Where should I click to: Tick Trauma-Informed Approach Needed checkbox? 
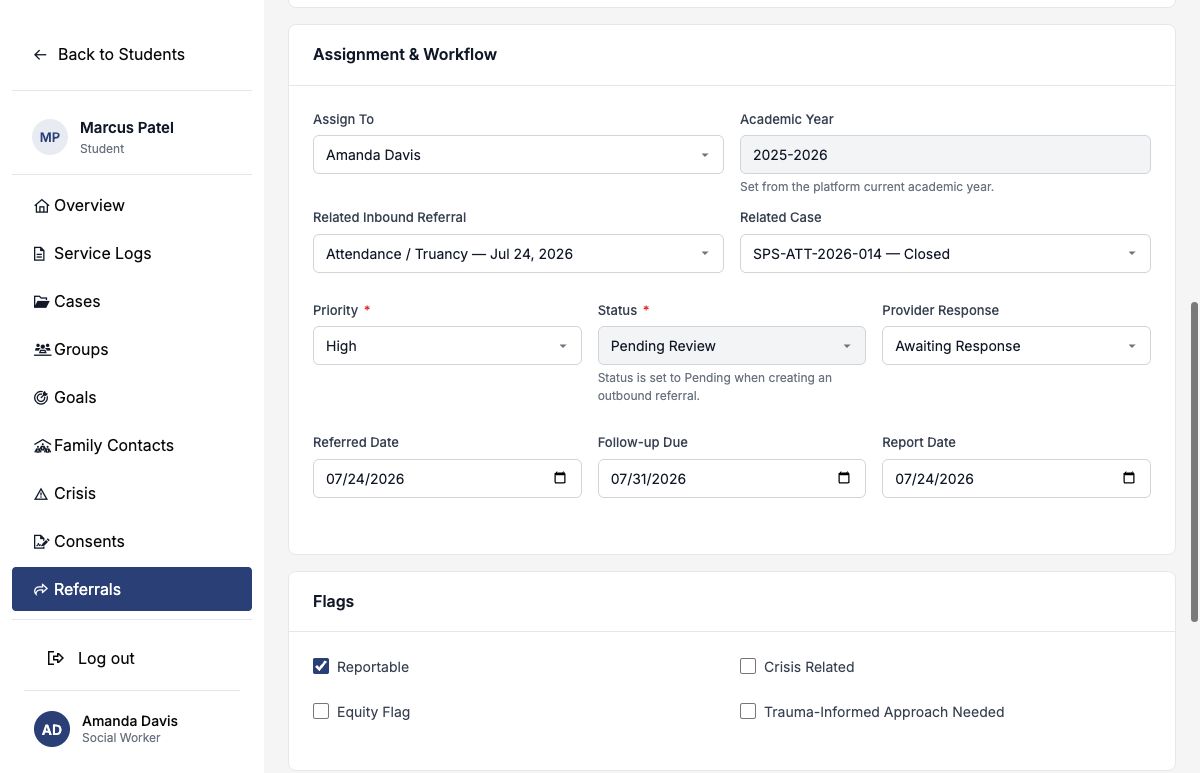(x=748, y=711)
